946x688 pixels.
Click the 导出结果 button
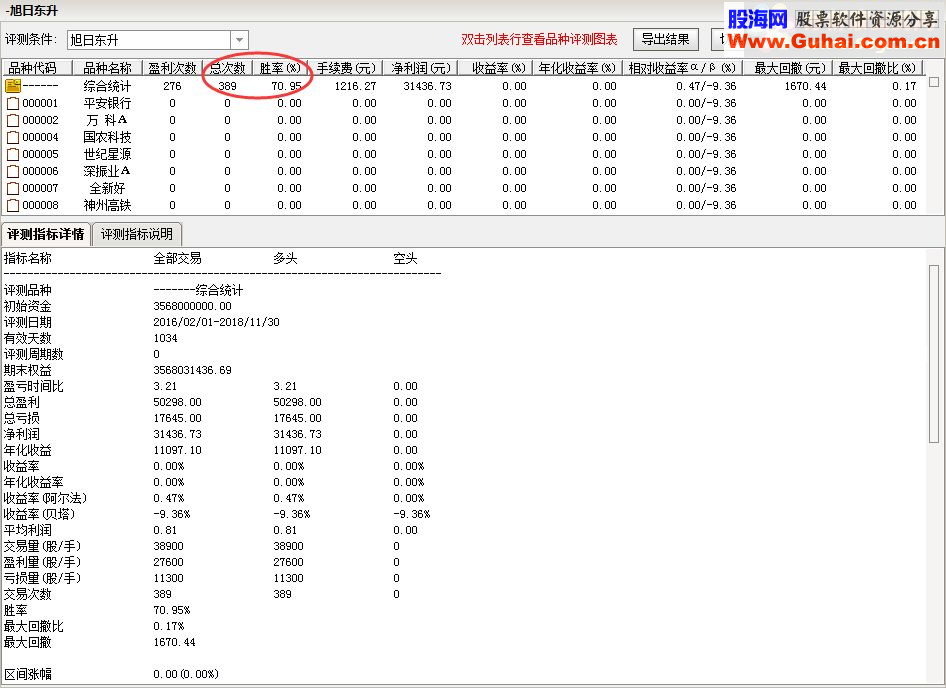(x=665, y=39)
